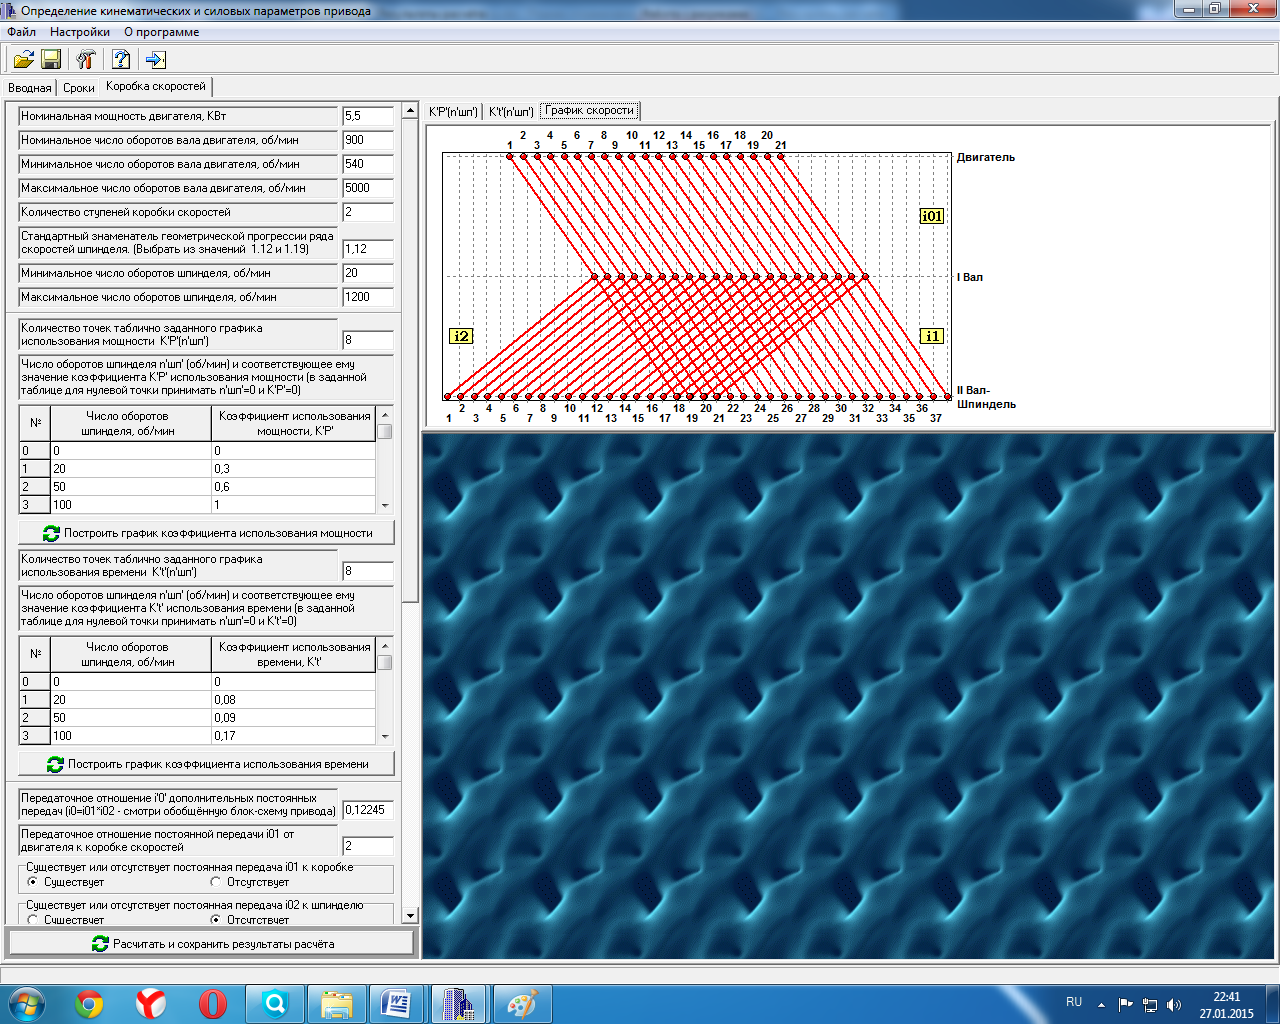Select 'Существует' for i02 transmission to spindle
The width and height of the screenshot is (1280, 1024).
pos(33,919)
